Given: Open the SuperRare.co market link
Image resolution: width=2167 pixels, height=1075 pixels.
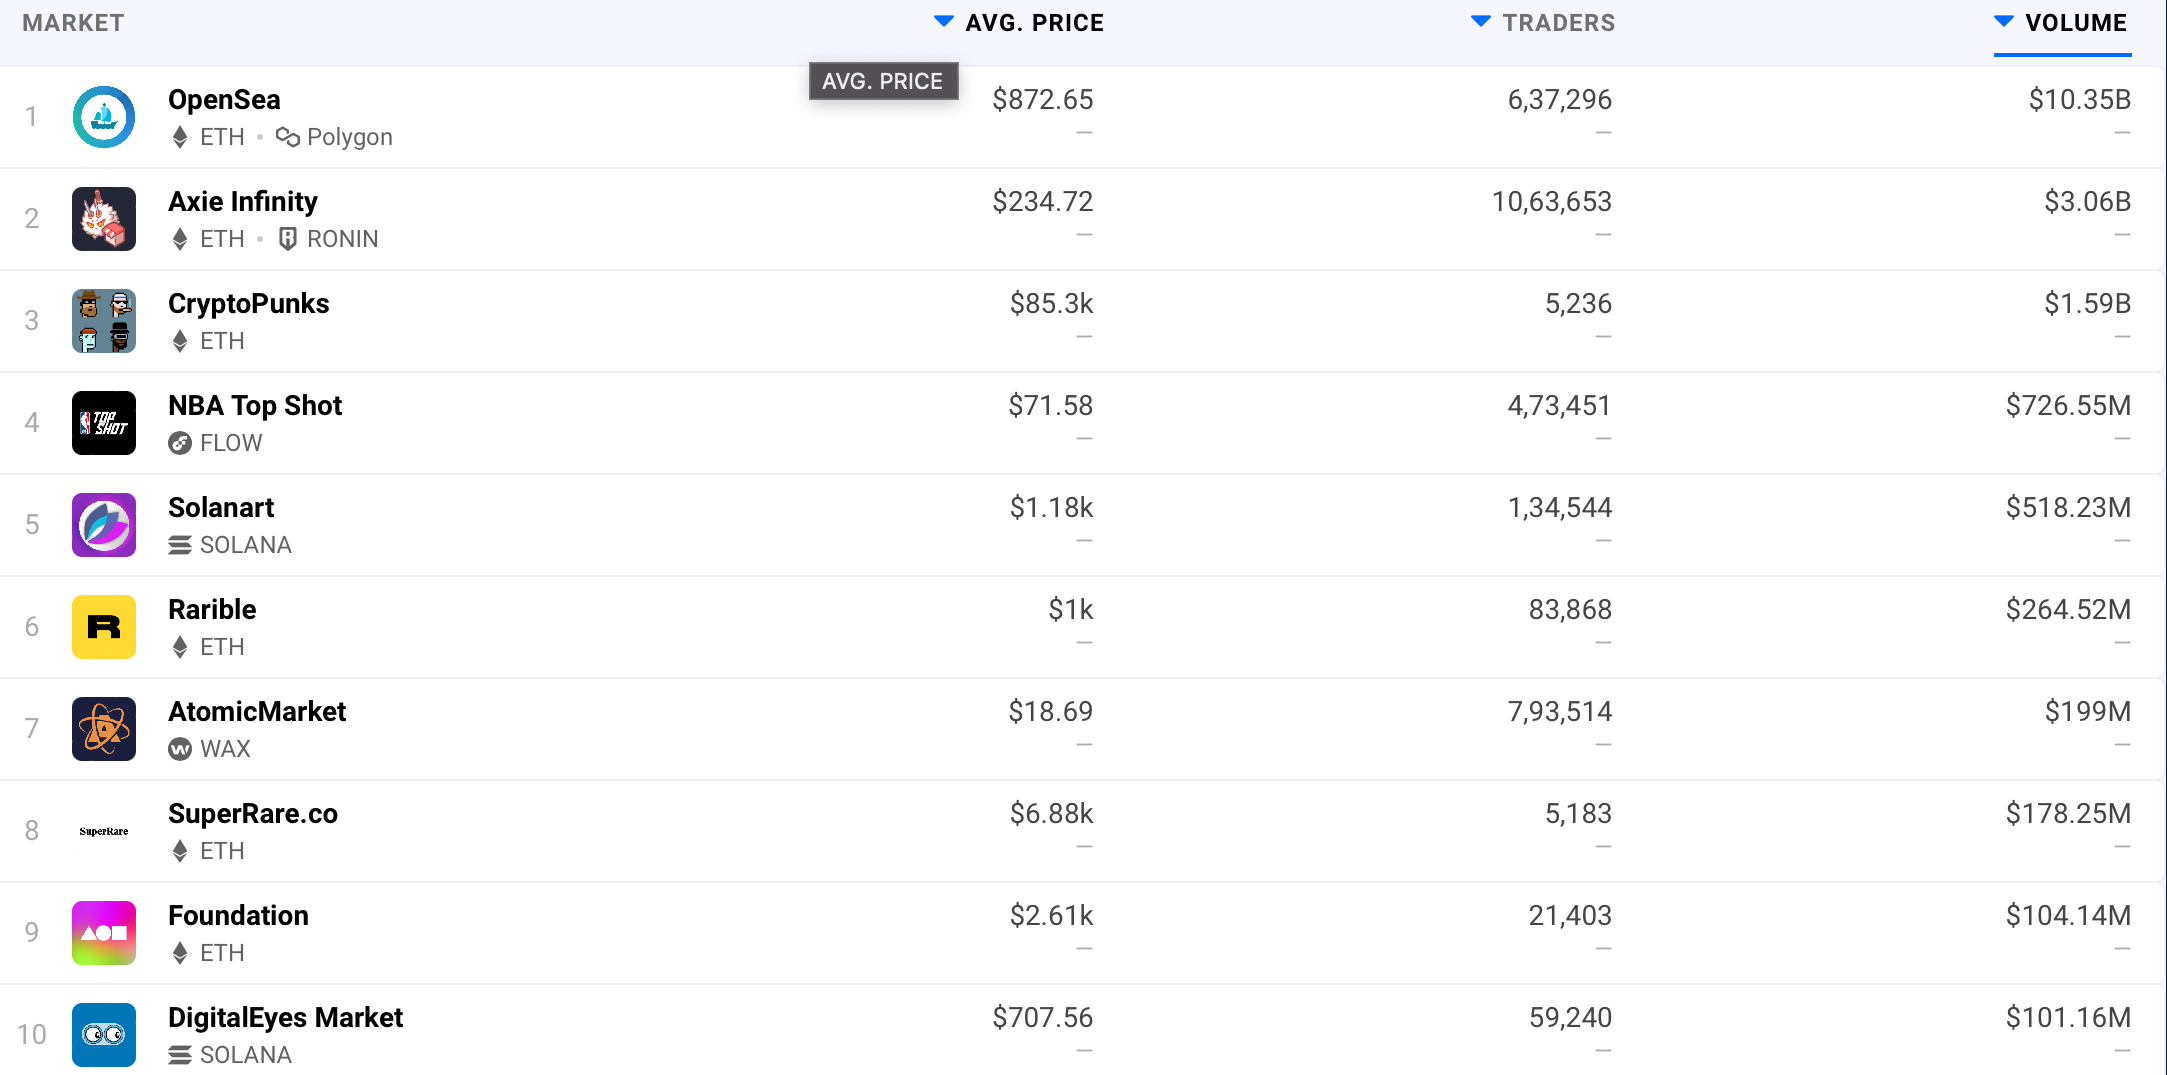Looking at the screenshot, I should coord(253,814).
